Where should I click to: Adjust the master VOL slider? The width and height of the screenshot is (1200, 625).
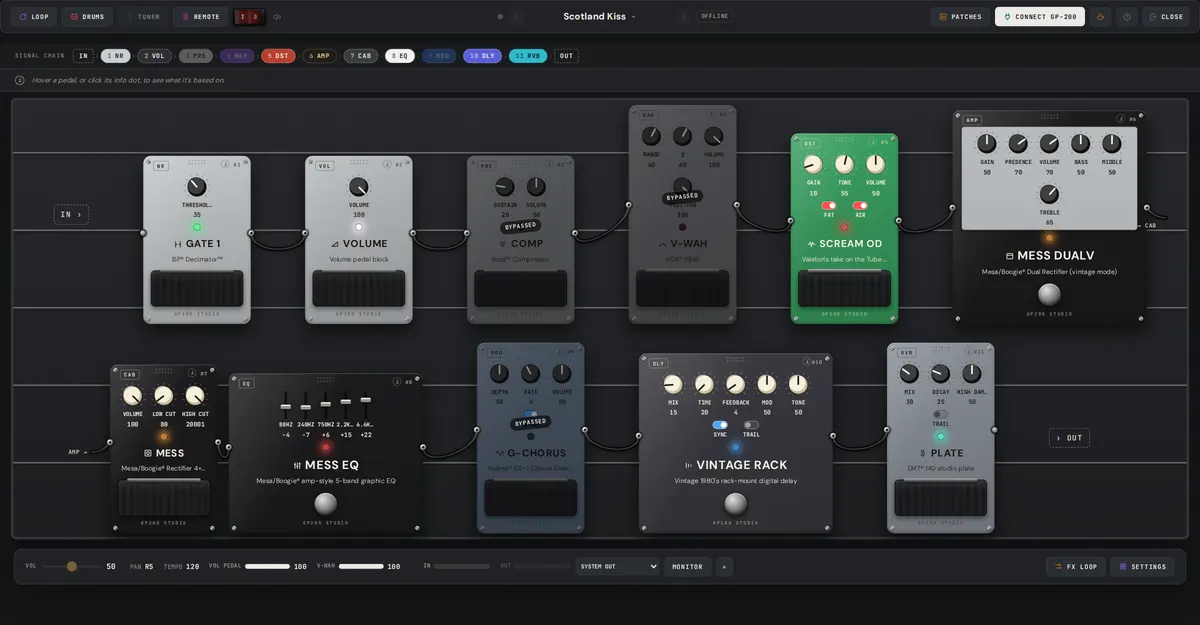[71, 566]
